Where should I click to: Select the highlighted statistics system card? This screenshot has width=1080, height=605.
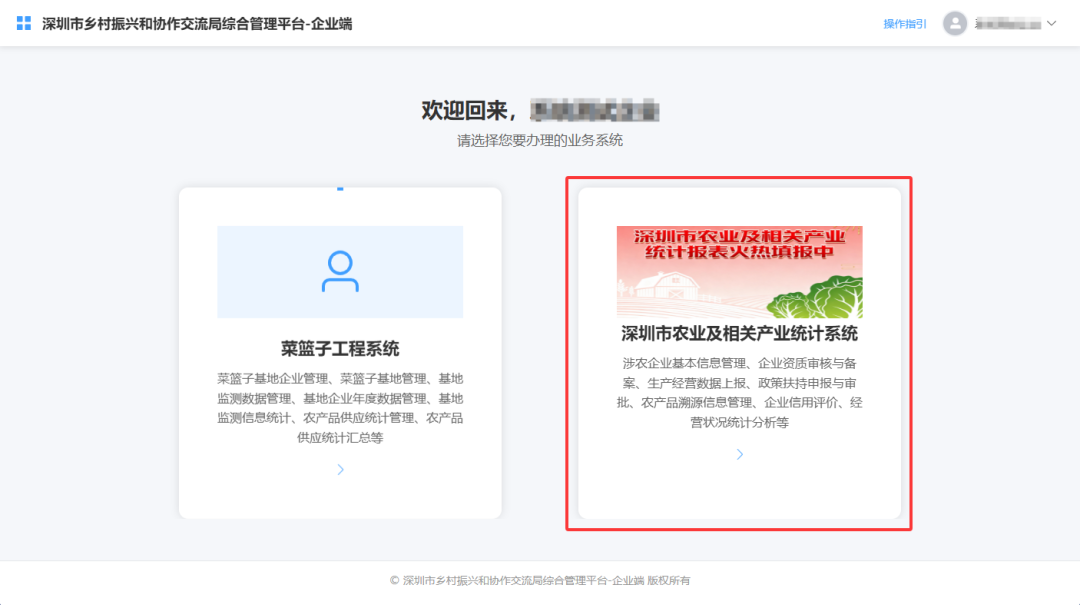[x=739, y=355]
